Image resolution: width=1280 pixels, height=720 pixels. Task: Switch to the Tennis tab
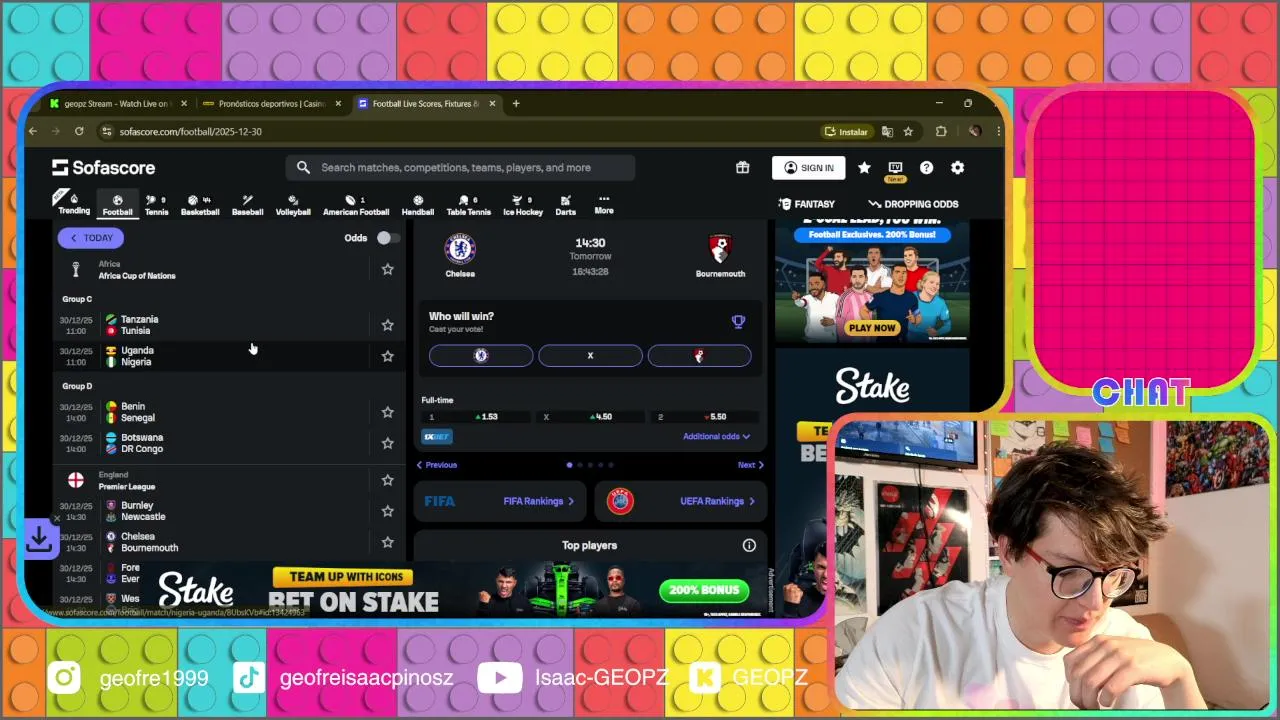(156, 204)
